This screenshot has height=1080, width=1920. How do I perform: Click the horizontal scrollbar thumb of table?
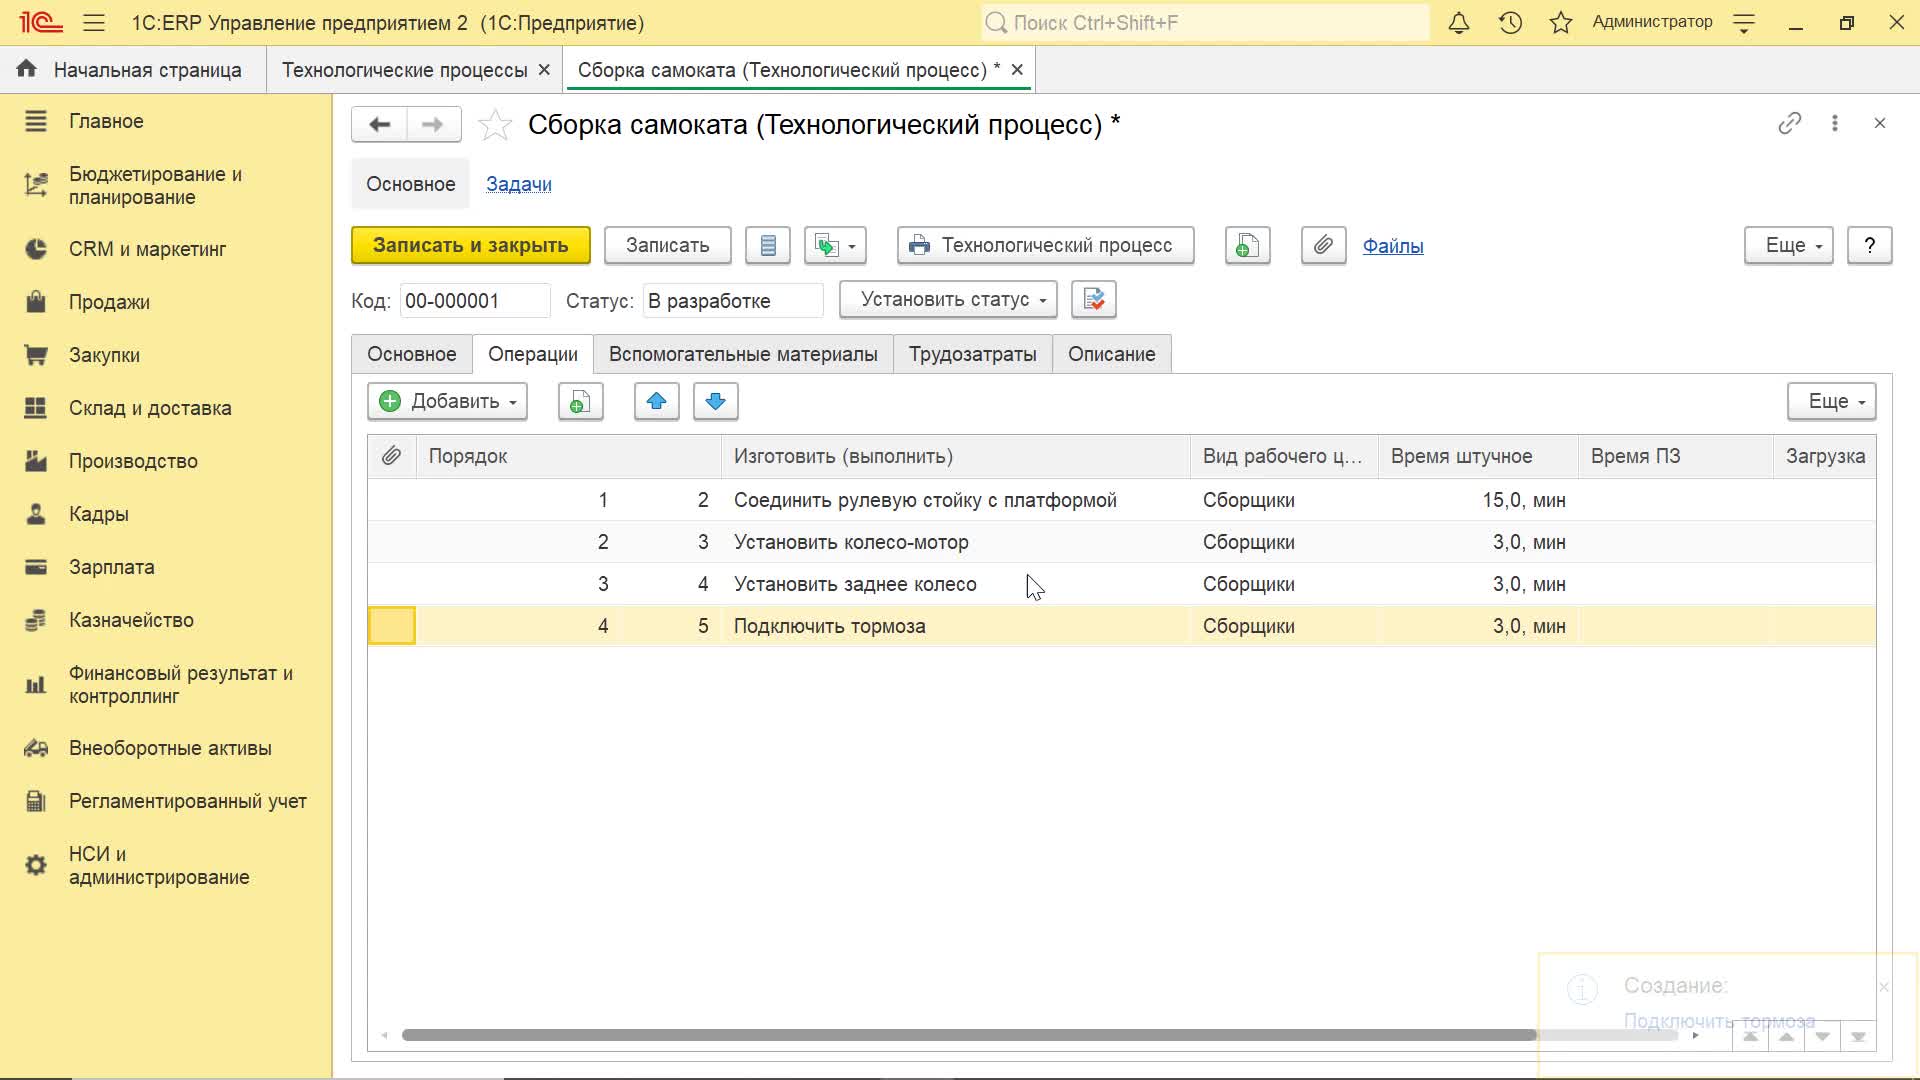pyautogui.click(x=968, y=1035)
